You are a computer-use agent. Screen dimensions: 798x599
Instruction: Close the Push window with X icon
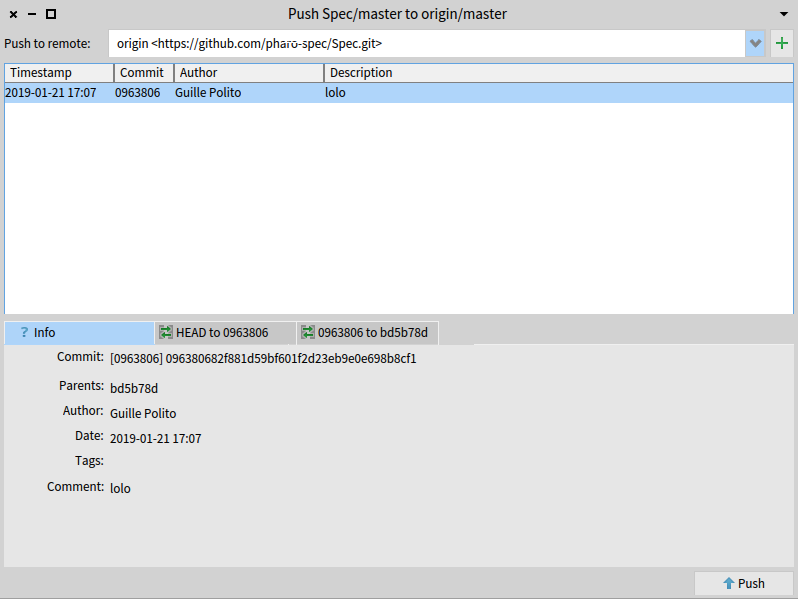coord(13,14)
